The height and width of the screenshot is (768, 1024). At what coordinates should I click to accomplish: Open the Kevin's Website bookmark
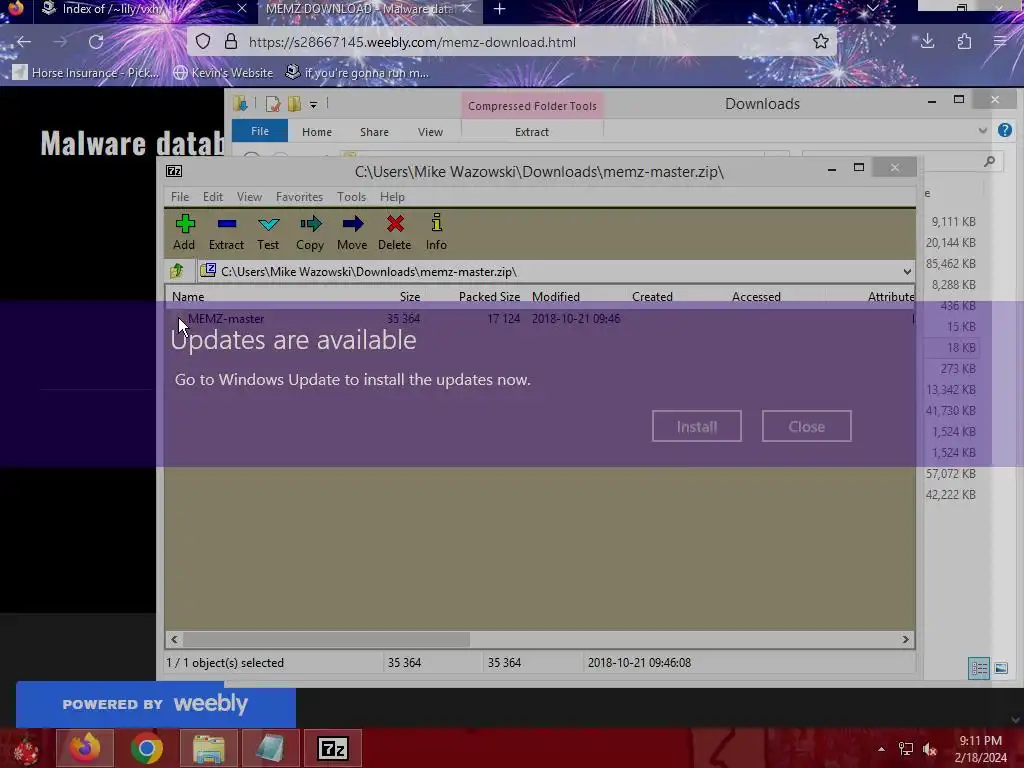click(223, 72)
